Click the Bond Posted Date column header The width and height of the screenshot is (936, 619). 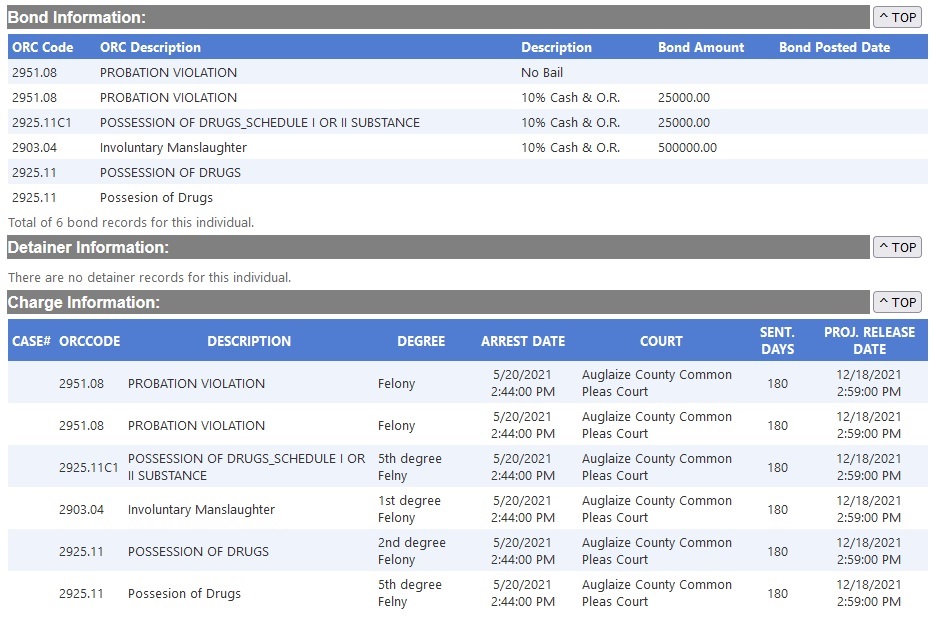click(x=834, y=47)
